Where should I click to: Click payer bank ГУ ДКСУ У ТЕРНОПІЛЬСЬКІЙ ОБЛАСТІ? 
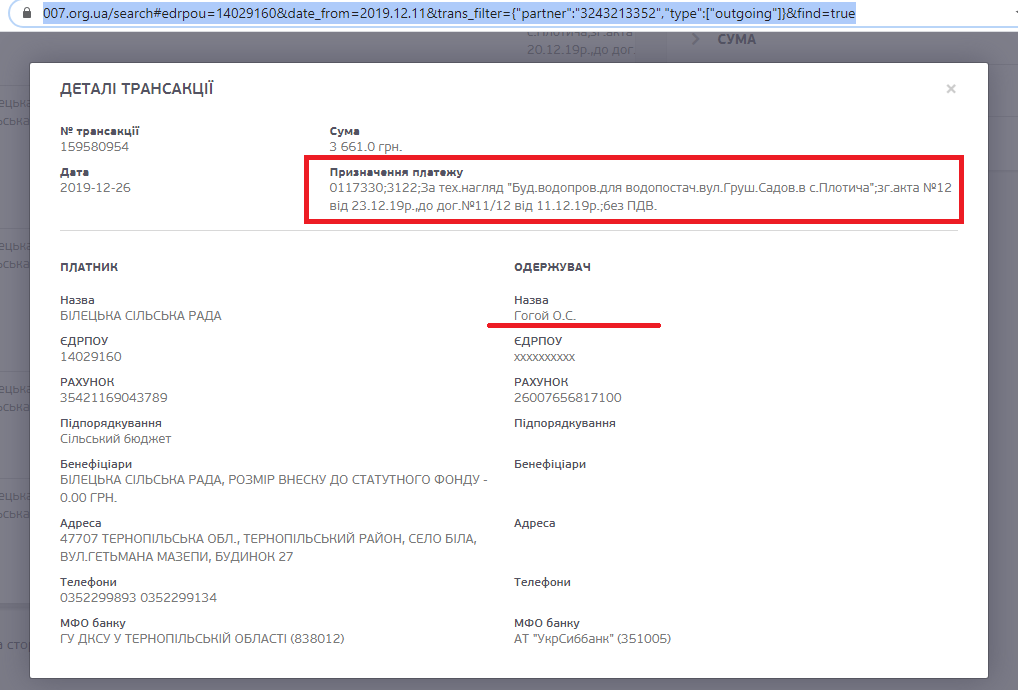coord(202,639)
